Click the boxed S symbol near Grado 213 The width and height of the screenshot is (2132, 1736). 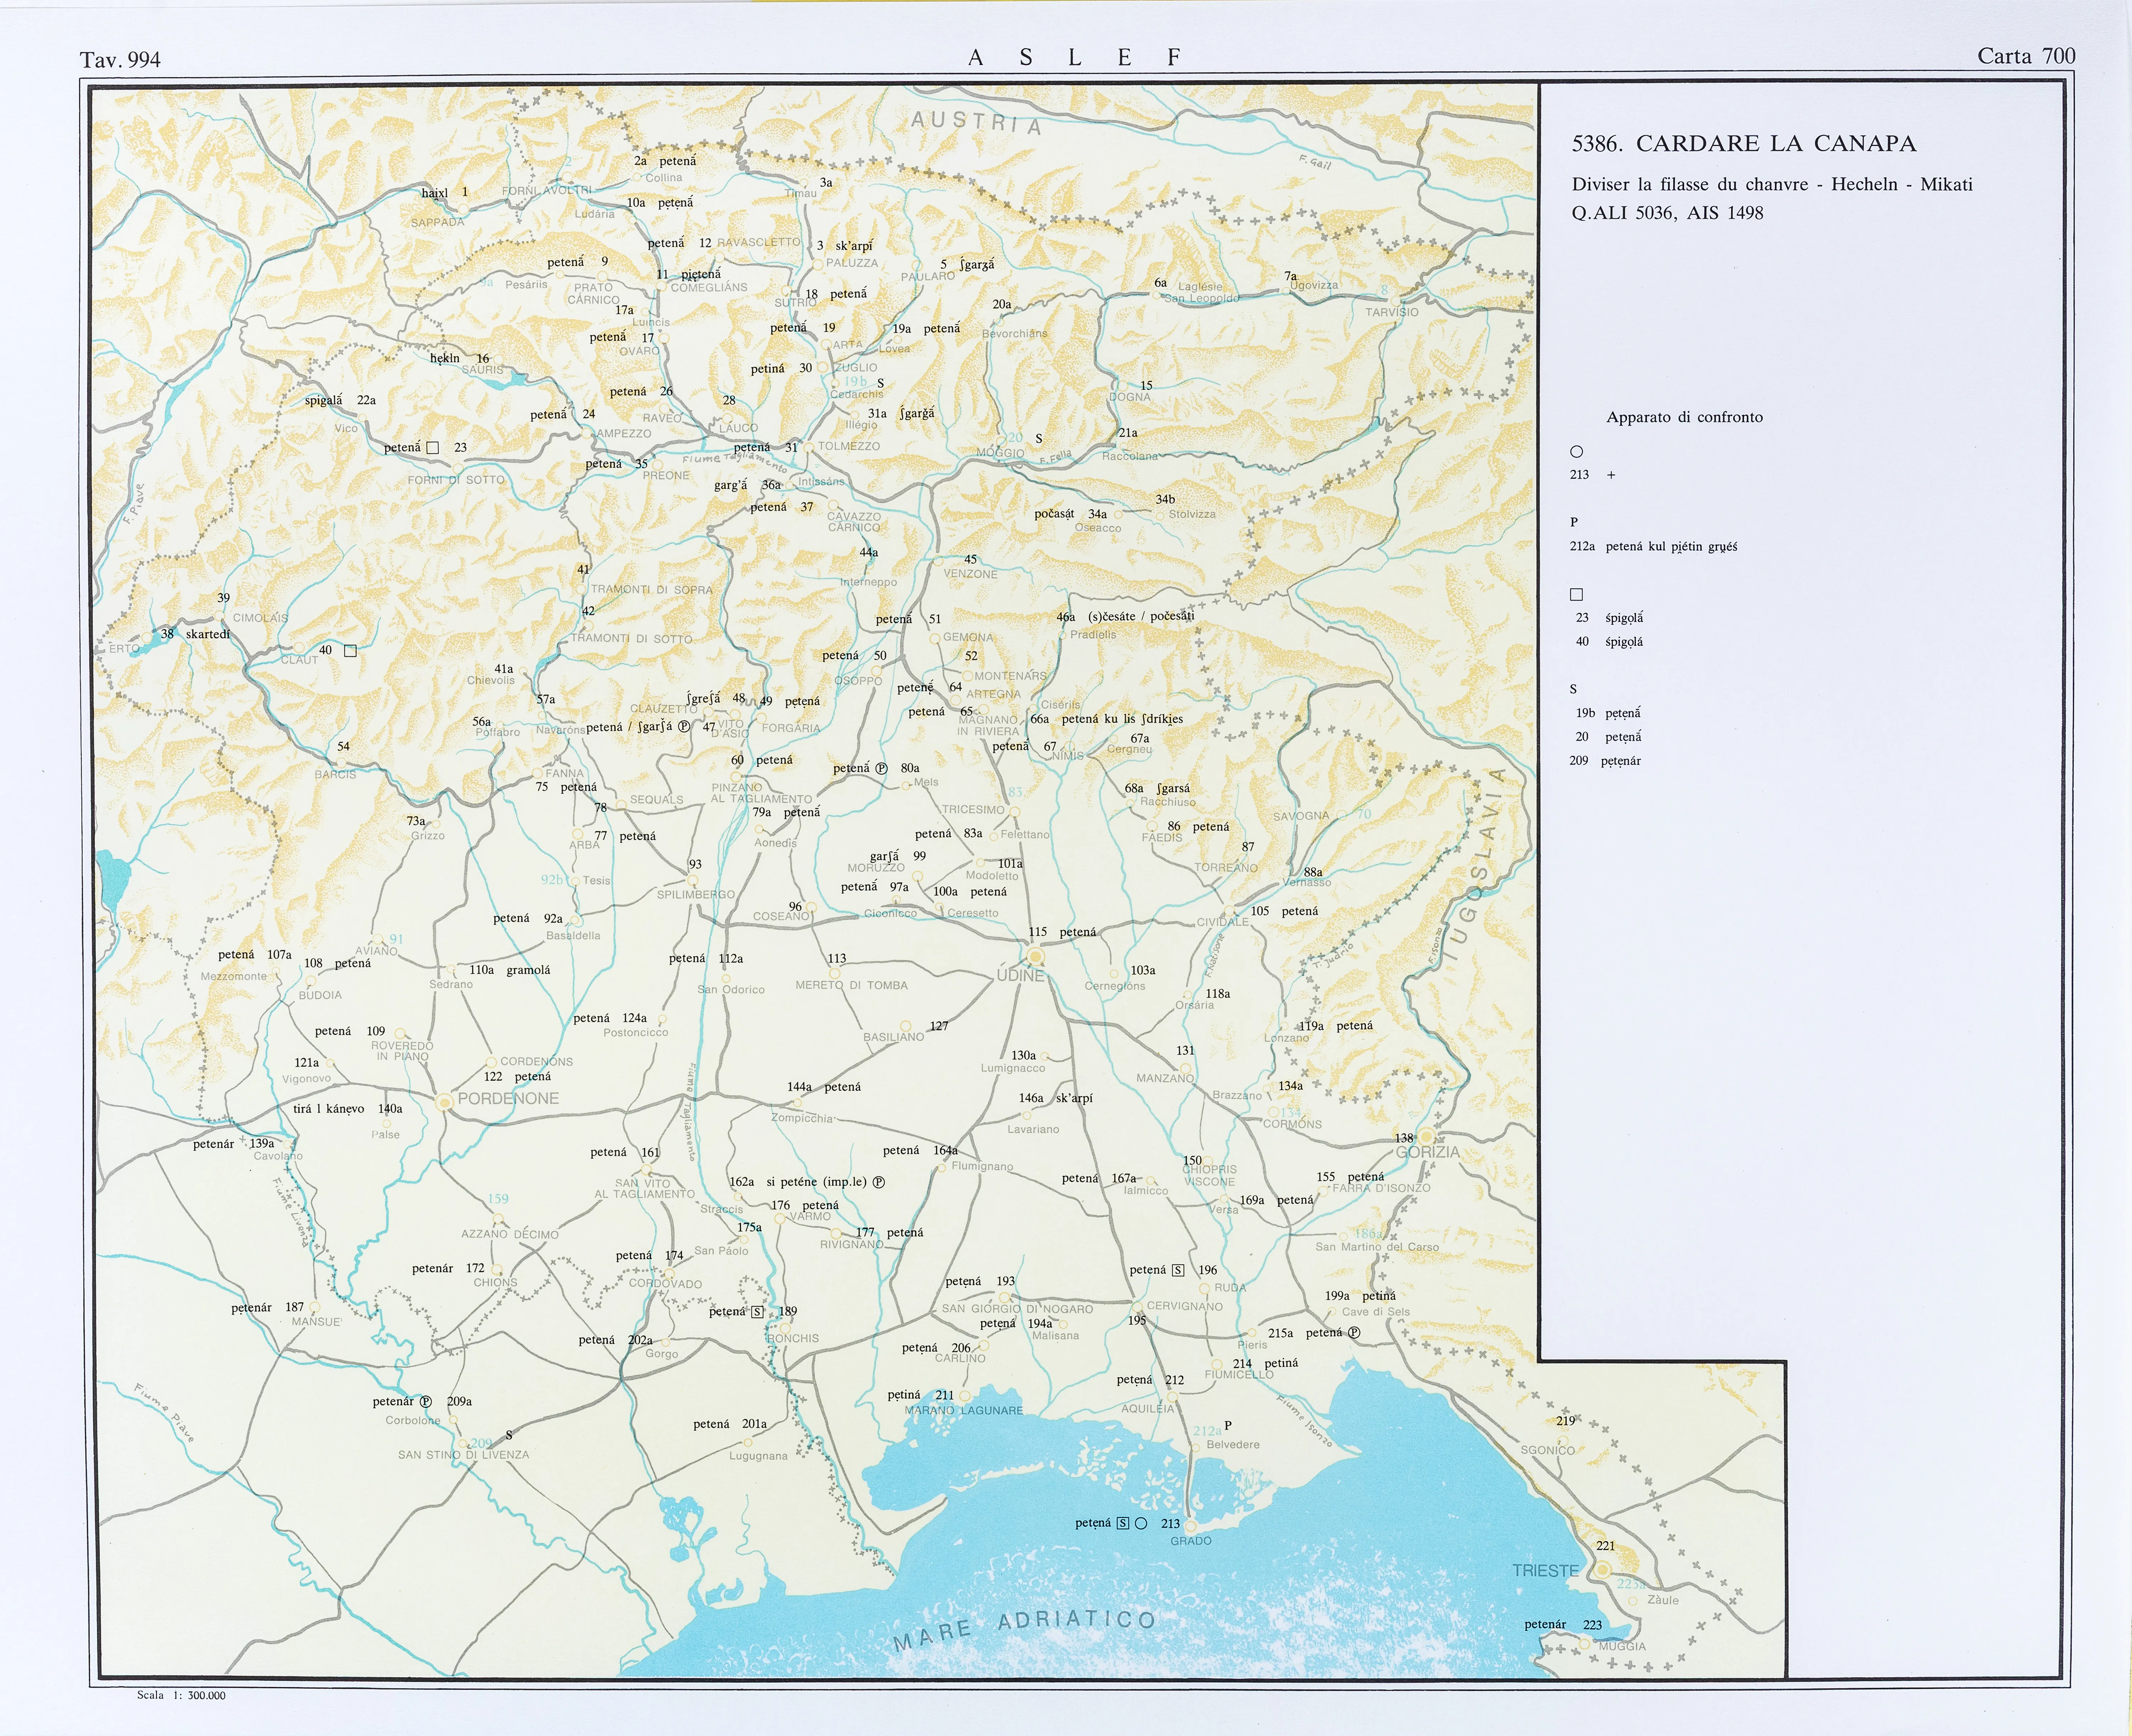click(1122, 1523)
